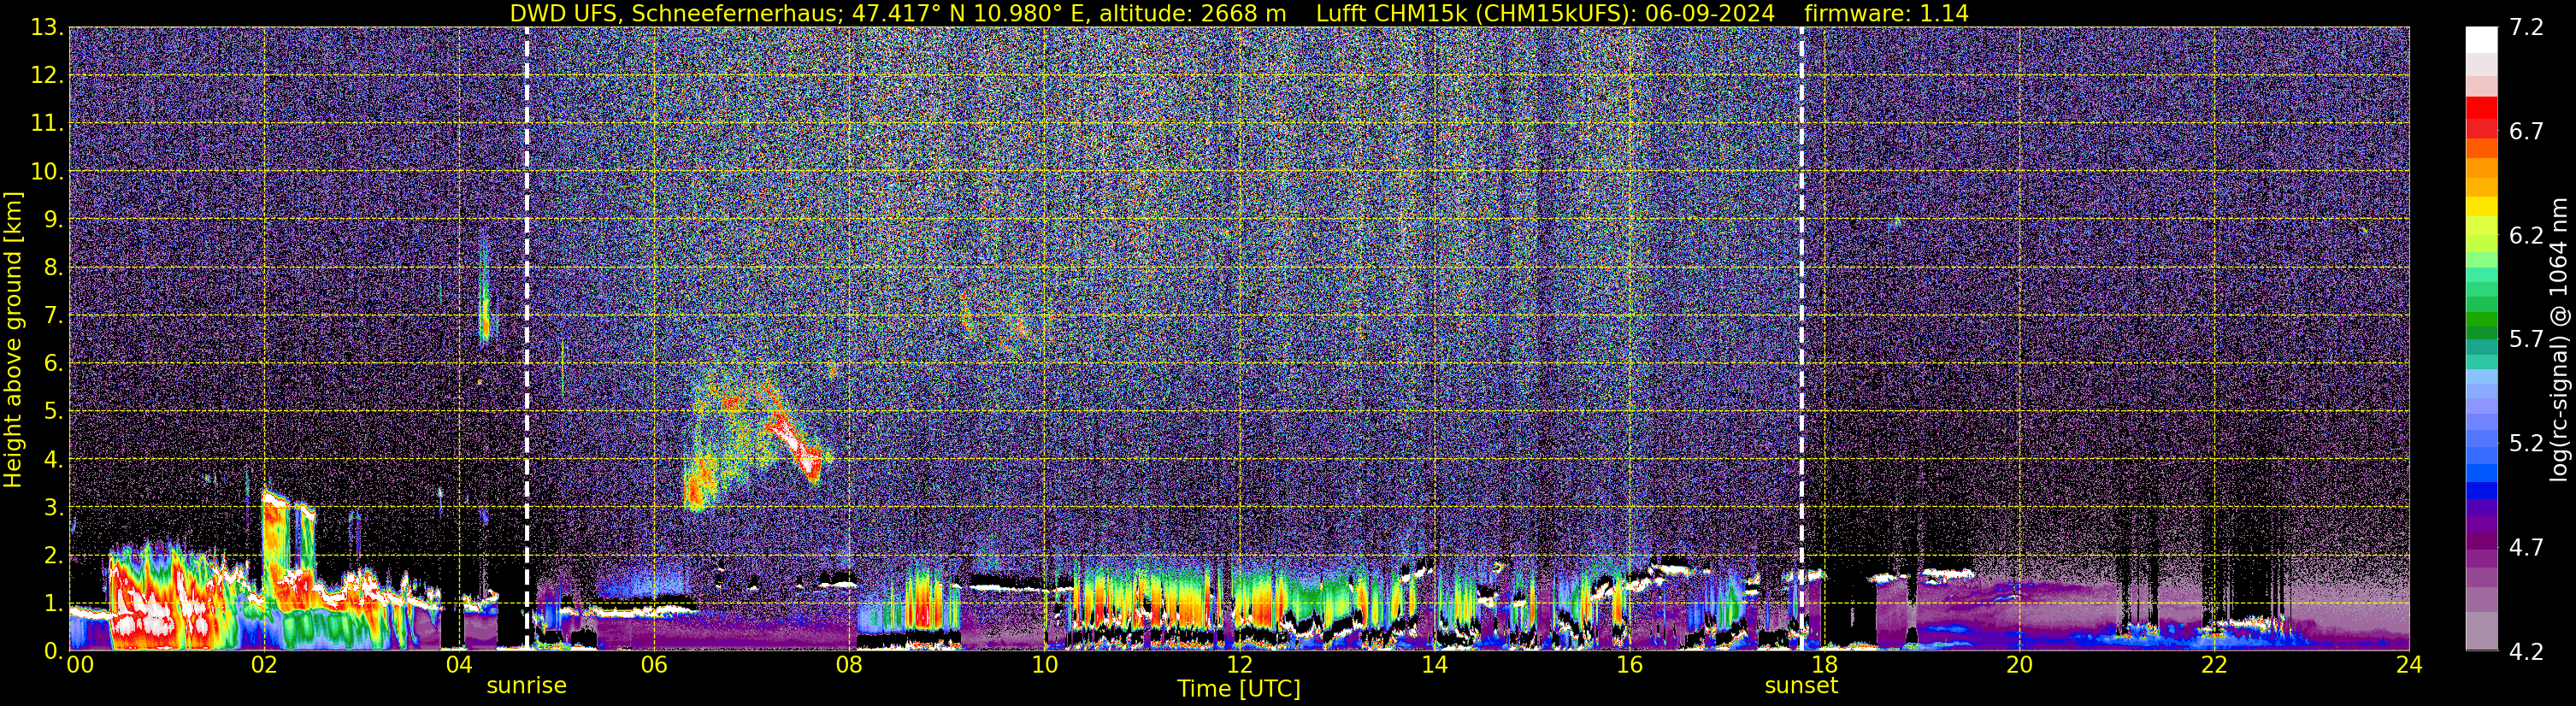Click the 'firmware: 1.14' text
Viewport: 2576px width, 706px height.
click(x=1886, y=14)
